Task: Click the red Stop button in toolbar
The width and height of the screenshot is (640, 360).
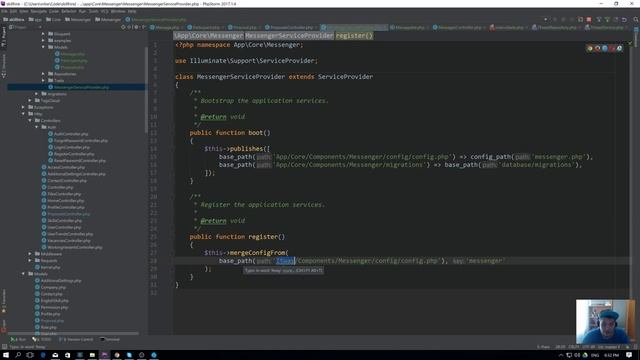Action: (589, 19)
